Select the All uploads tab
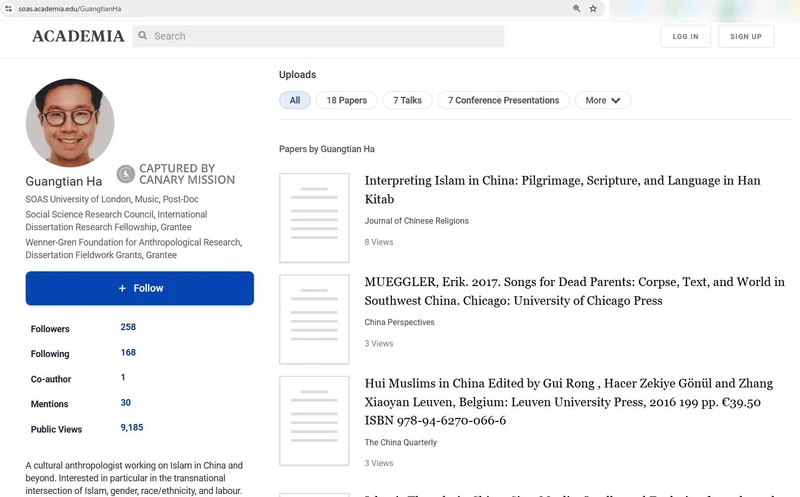The height and width of the screenshot is (497, 800). (295, 100)
